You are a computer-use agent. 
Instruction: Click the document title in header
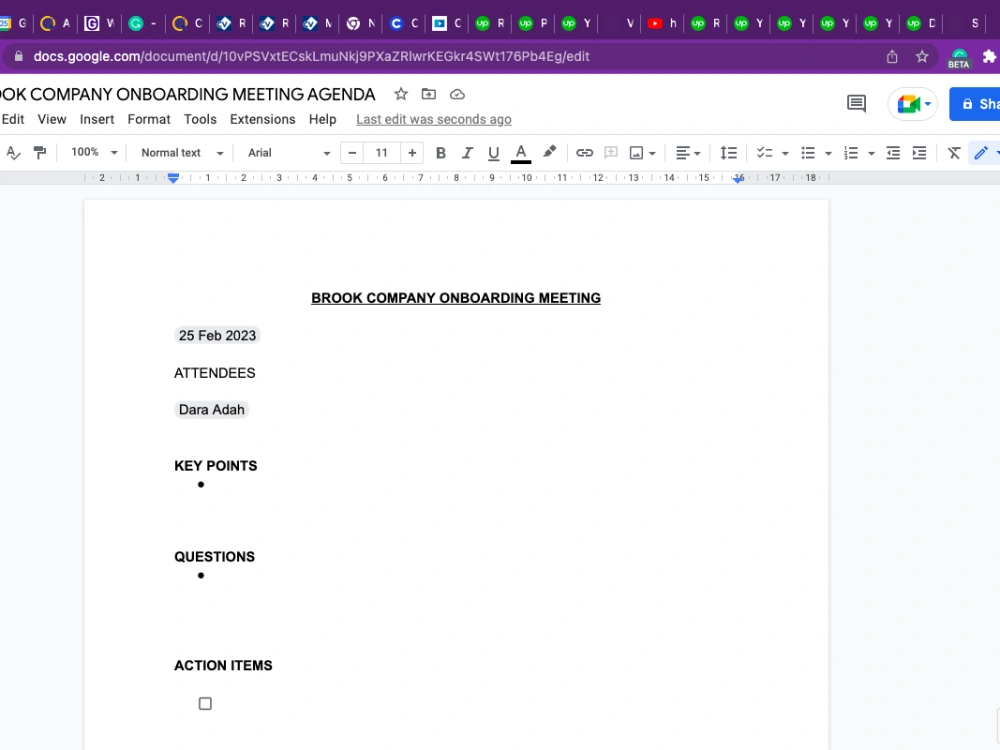pyautogui.click(x=188, y=94)
